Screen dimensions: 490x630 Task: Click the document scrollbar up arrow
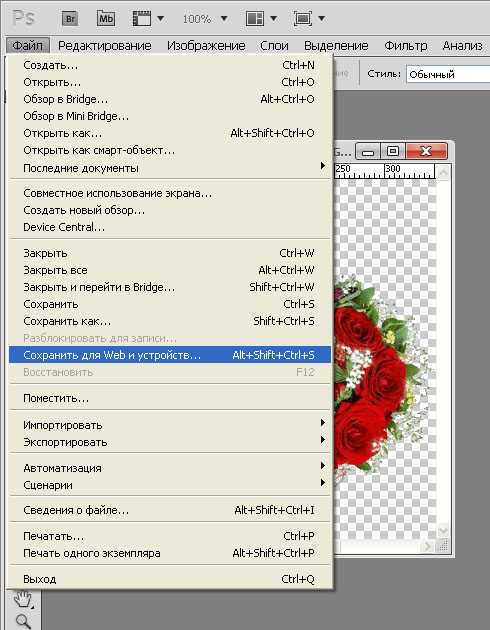tap(443, 173)
